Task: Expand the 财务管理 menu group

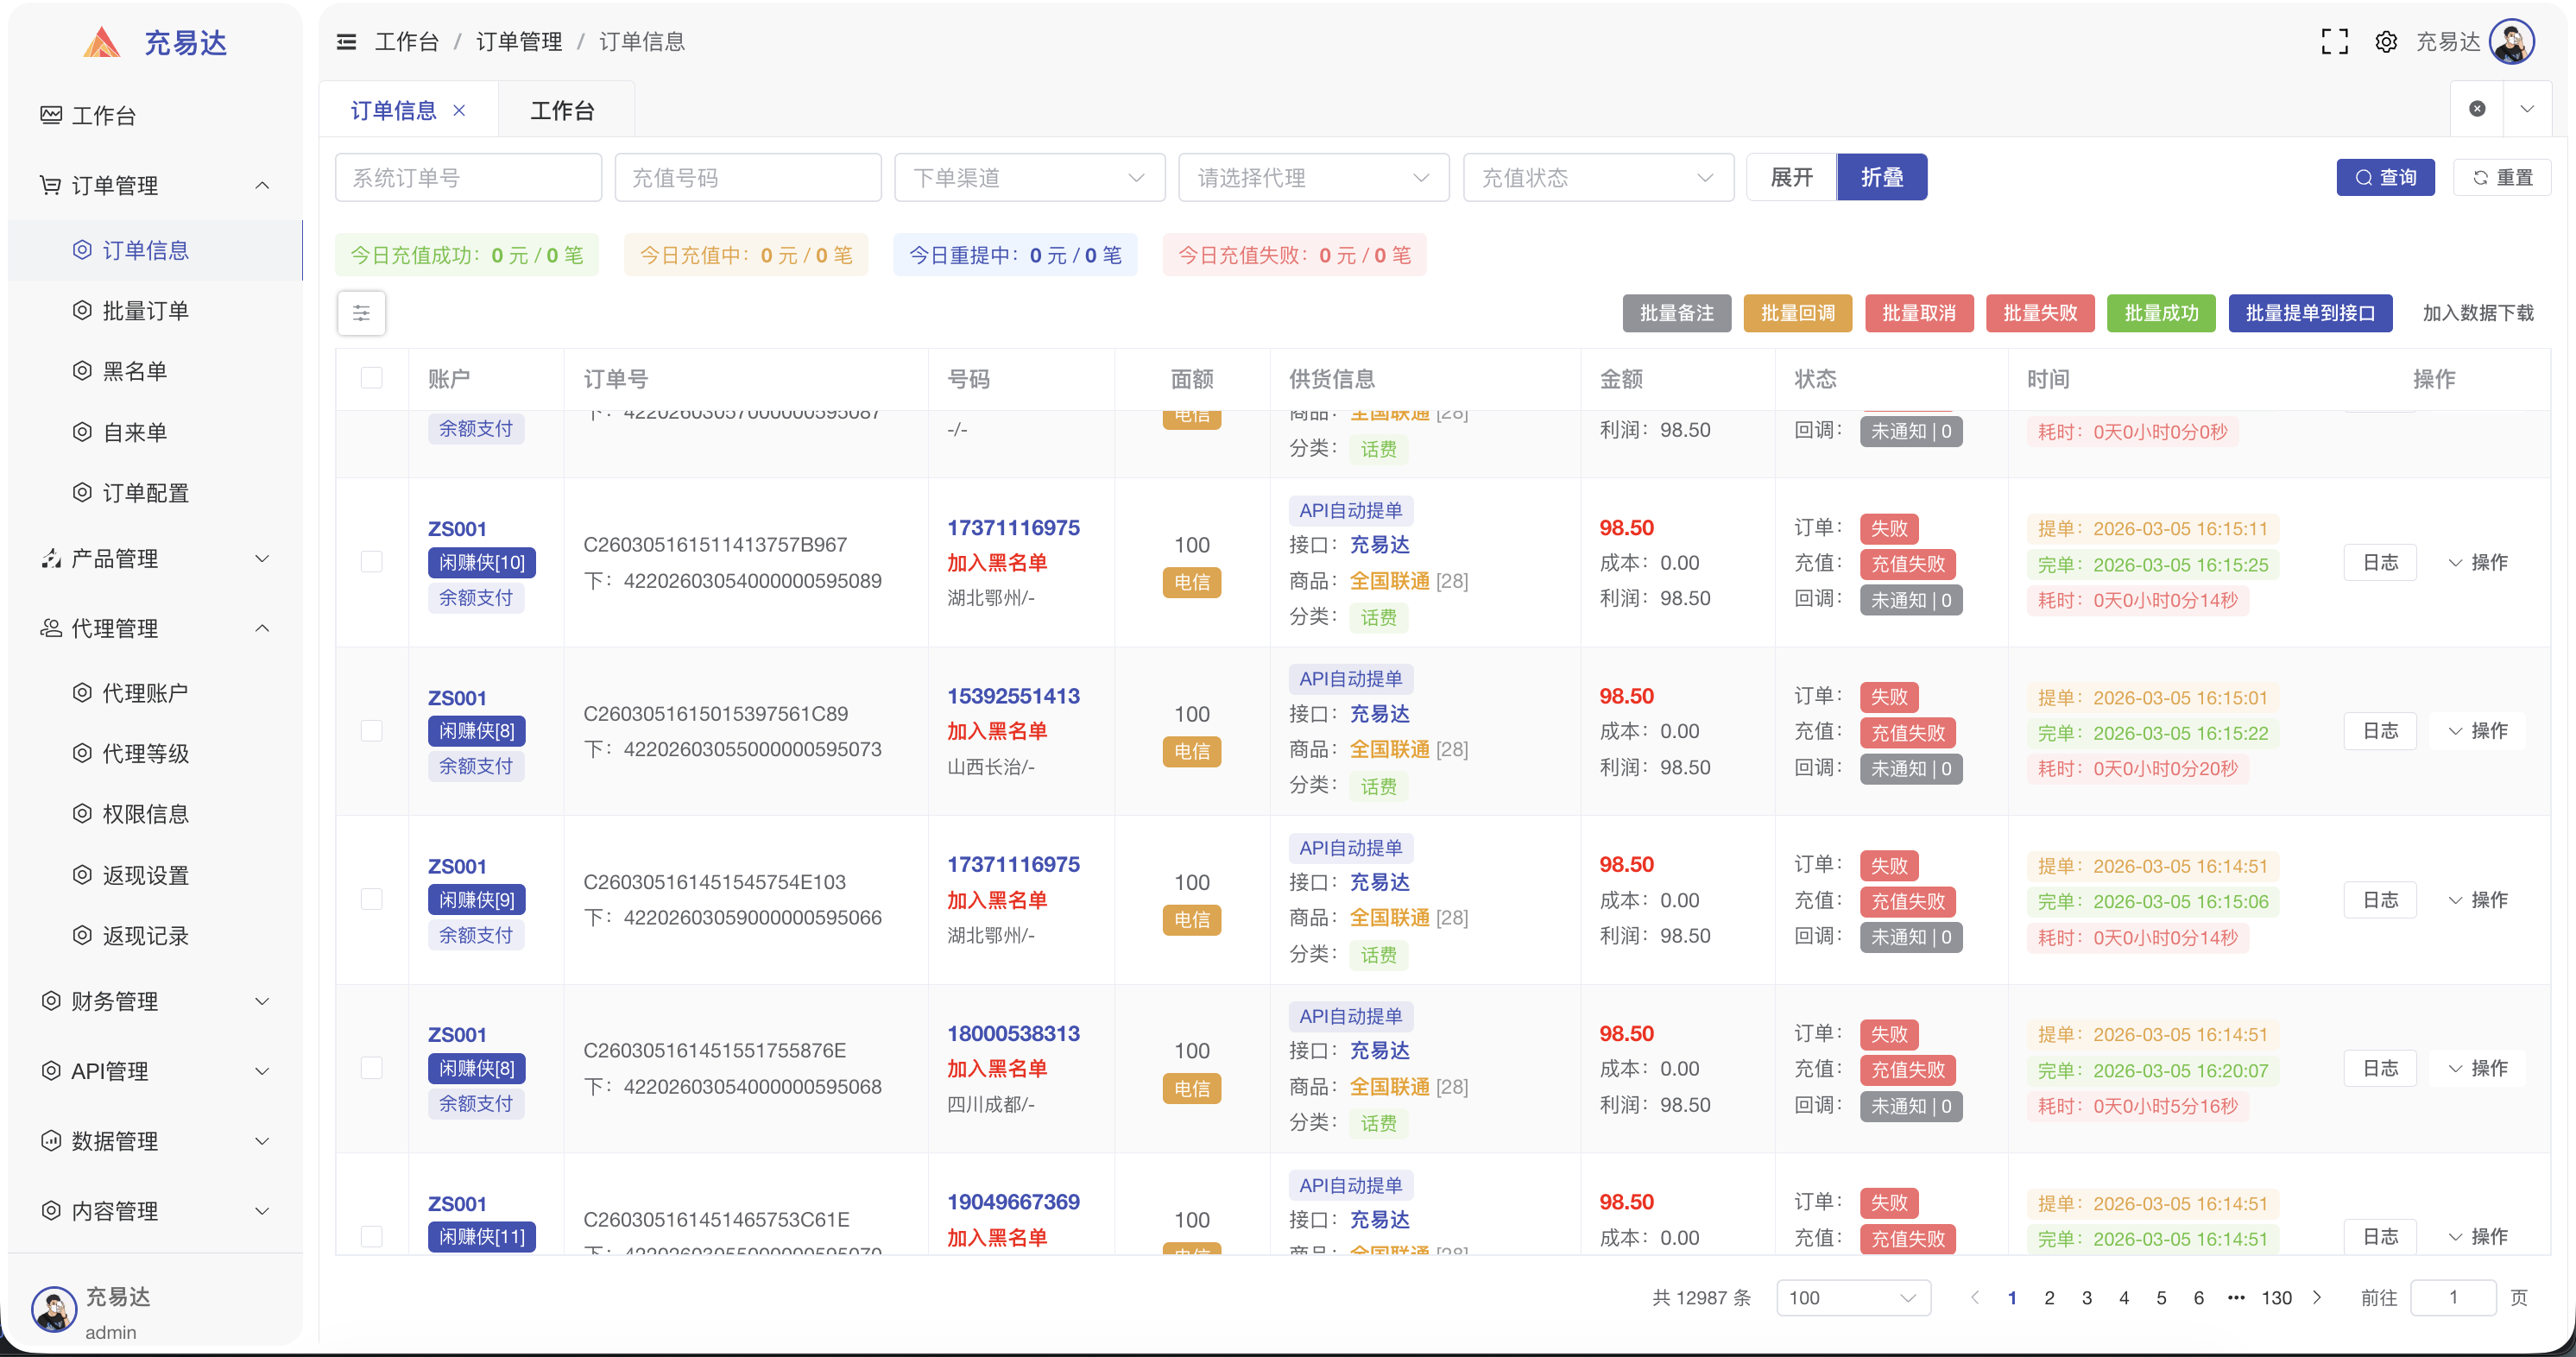Action: (262, 1001)
